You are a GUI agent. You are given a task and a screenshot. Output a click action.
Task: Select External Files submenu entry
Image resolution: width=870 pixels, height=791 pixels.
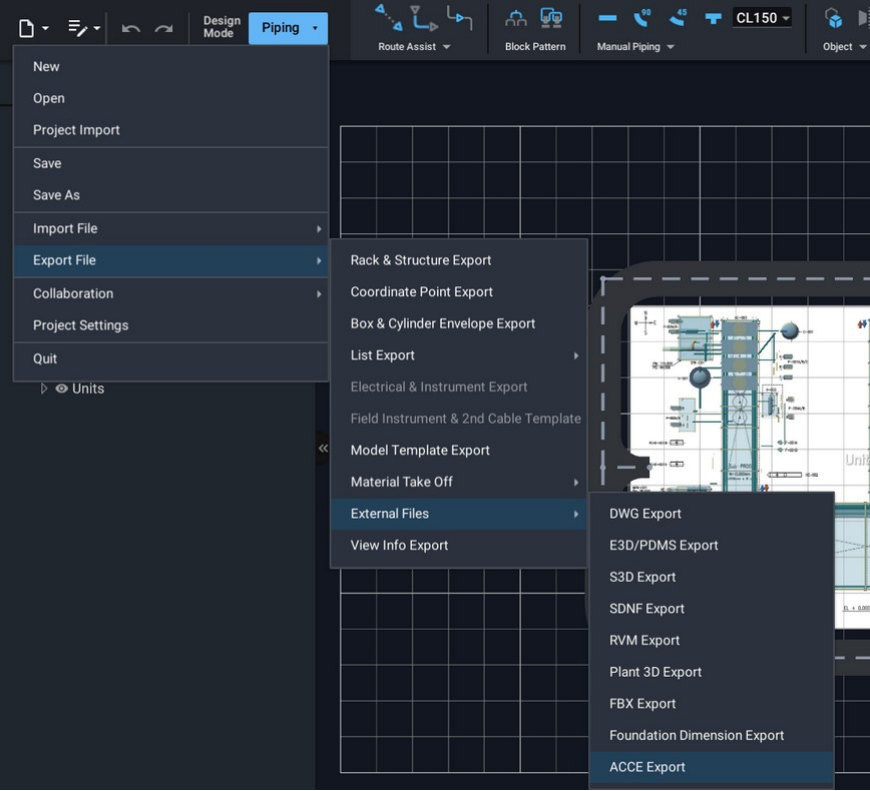click(x=459, y=514)
